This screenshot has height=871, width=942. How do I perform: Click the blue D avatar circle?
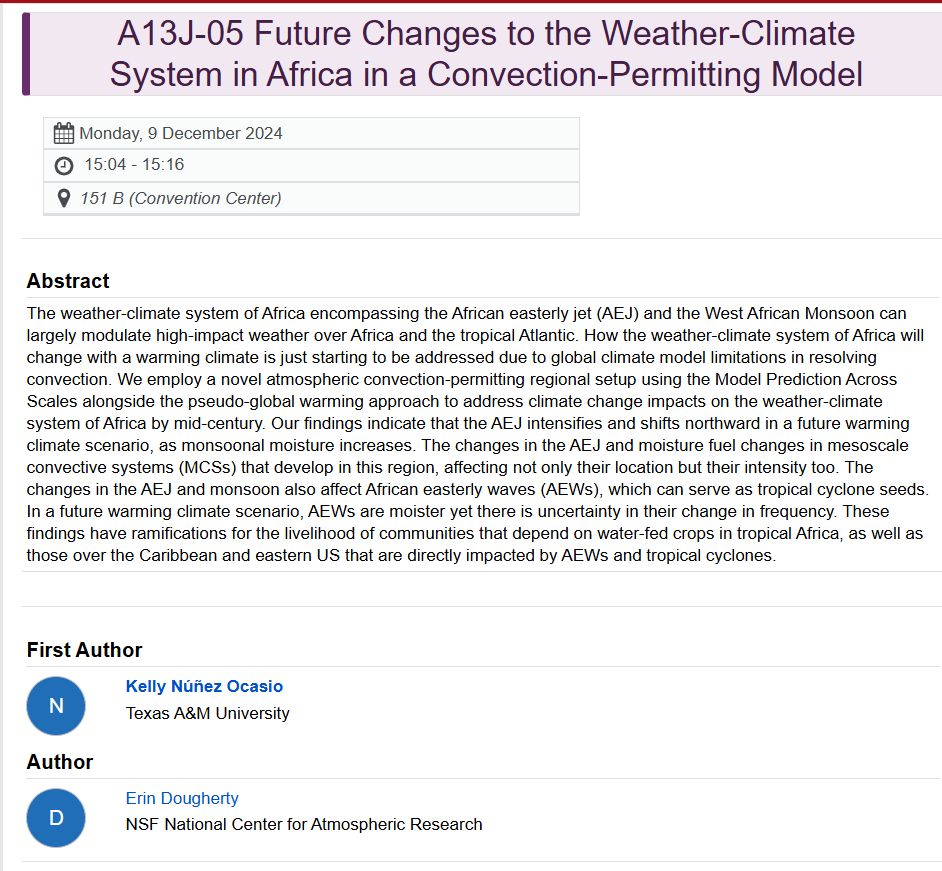[56, 818]
